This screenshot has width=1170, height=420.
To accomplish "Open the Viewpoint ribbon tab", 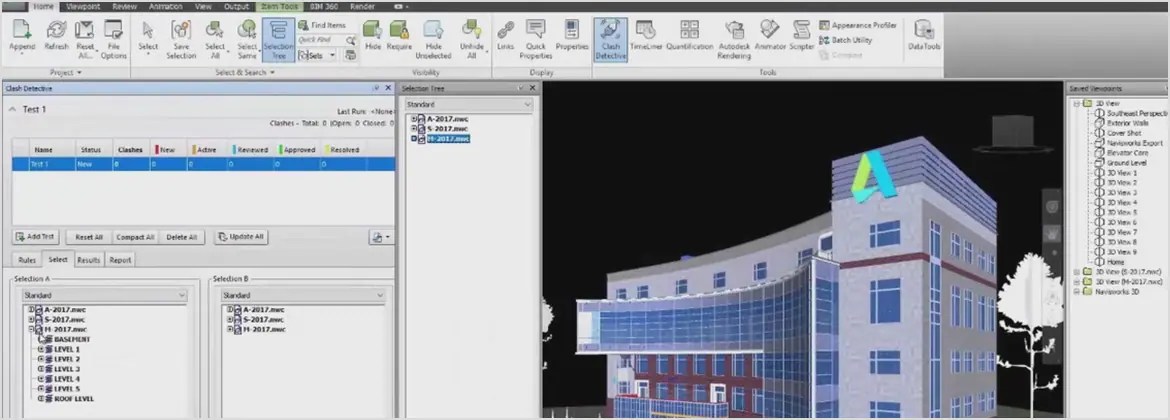I will (x=83, y=6).
